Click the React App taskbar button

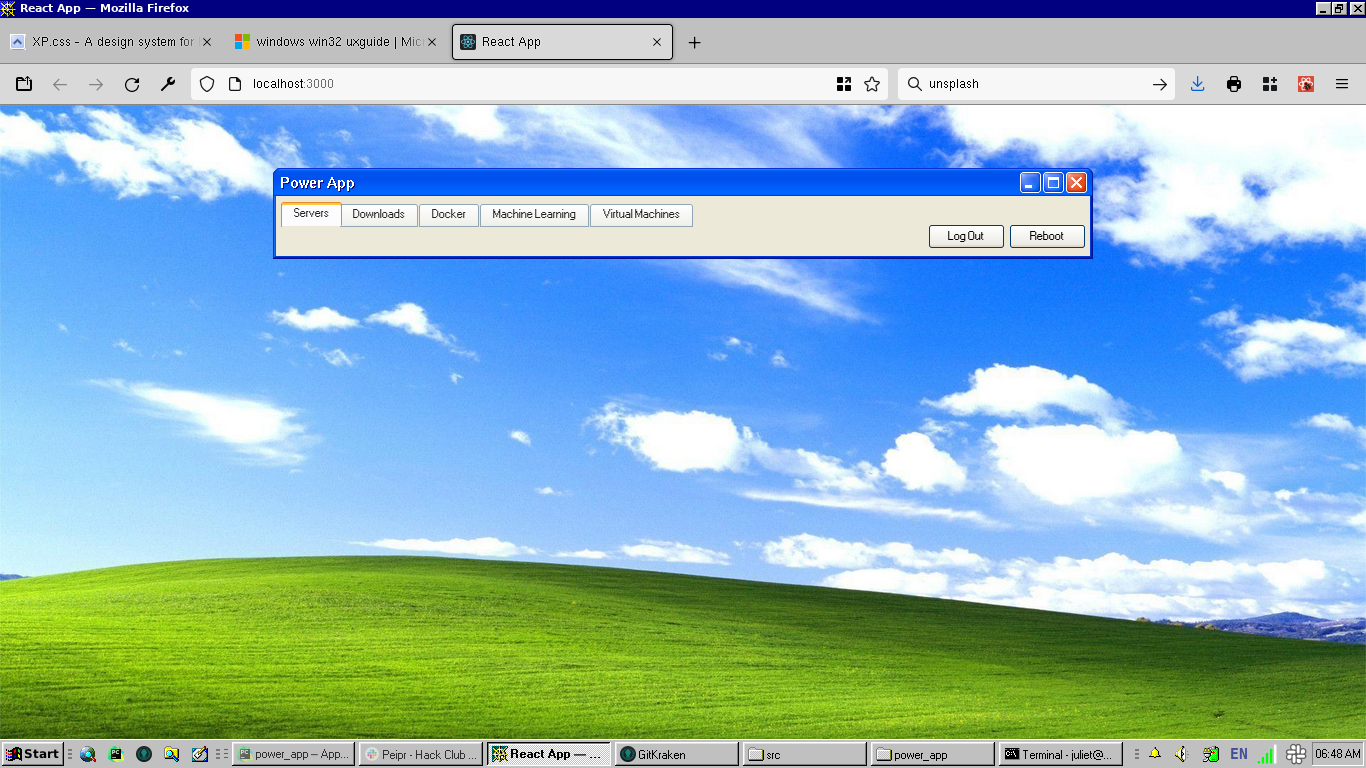(549, 754)
